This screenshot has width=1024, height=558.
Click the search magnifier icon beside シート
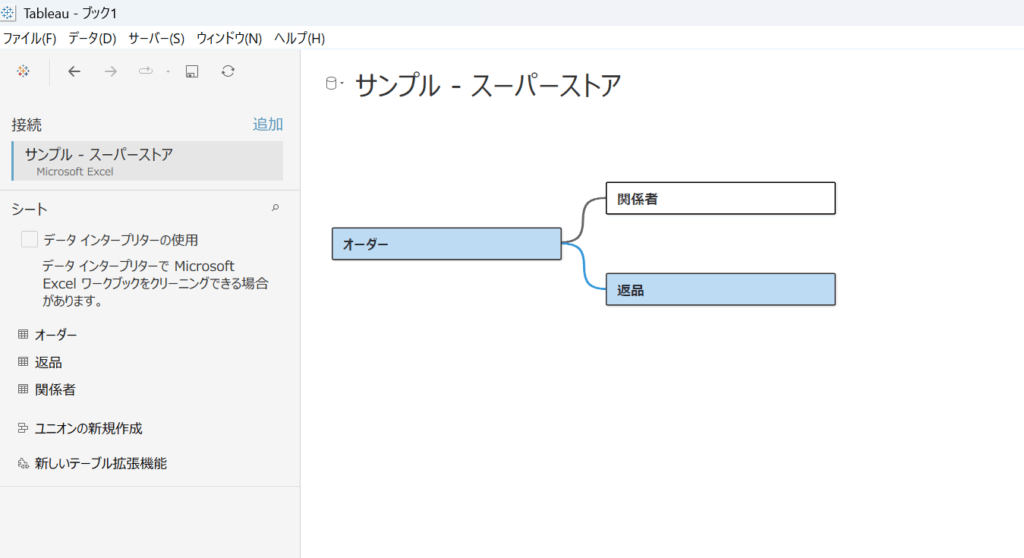tap(276, 208)
